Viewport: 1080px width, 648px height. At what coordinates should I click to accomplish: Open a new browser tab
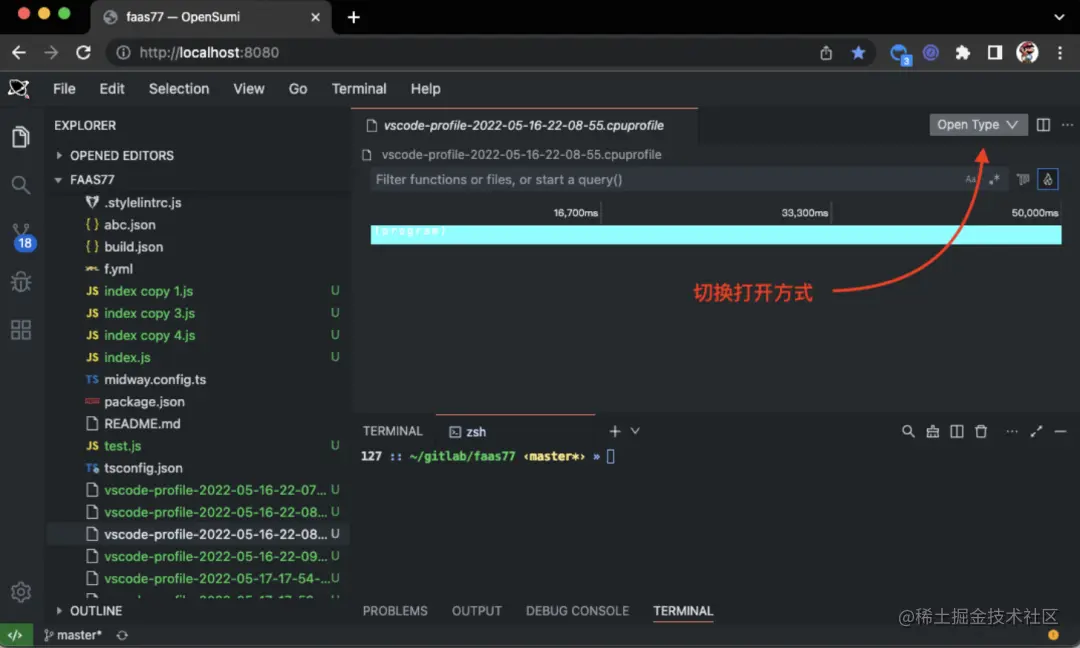coord(353,17)
